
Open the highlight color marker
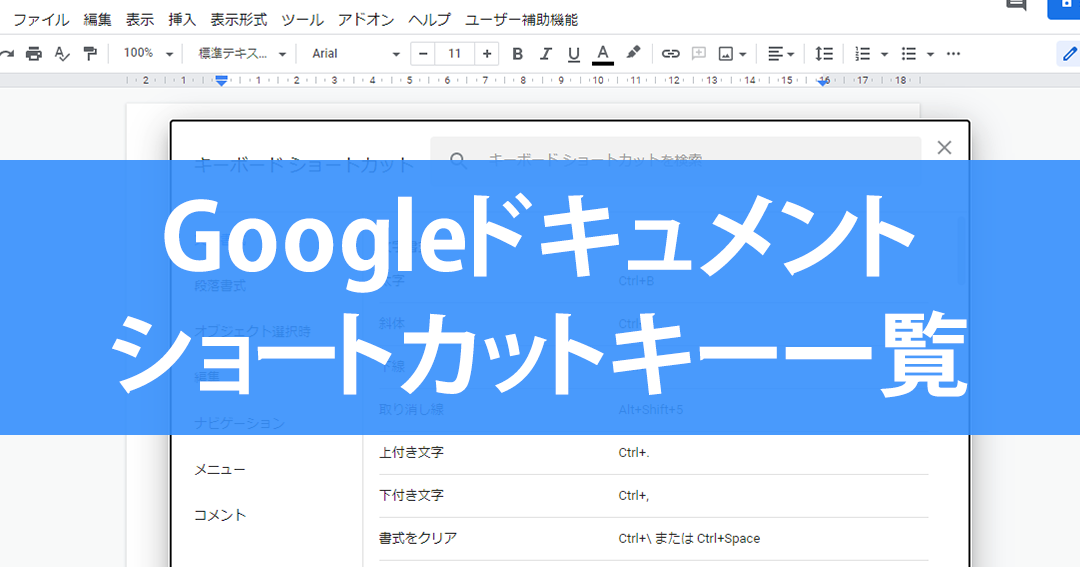(633, 53)
